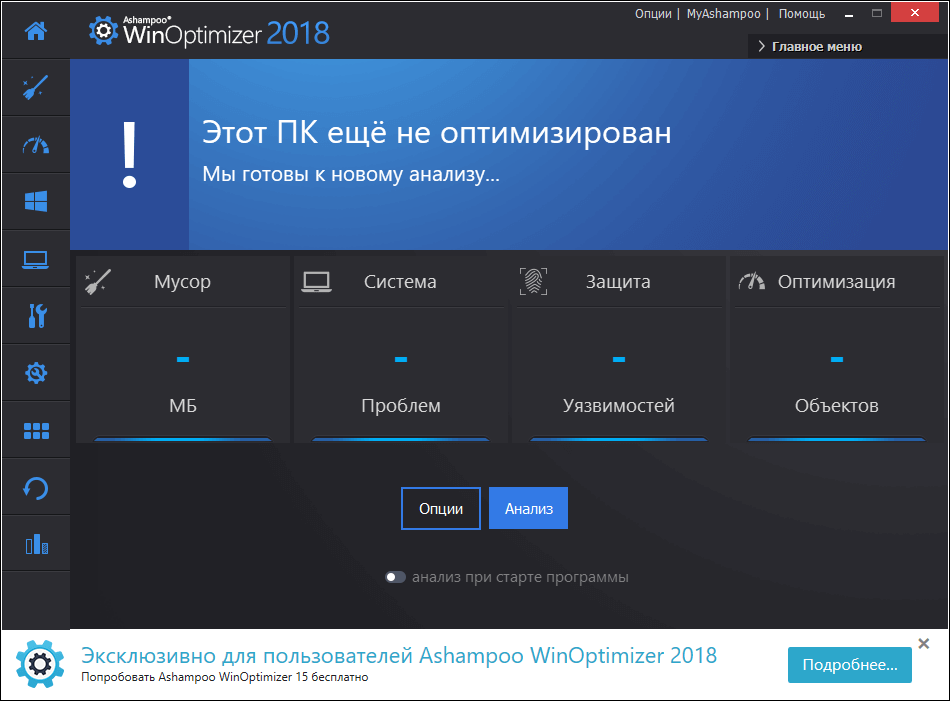
Task: Toggle анализ при старте программы switch
Action: coord(396,577)
